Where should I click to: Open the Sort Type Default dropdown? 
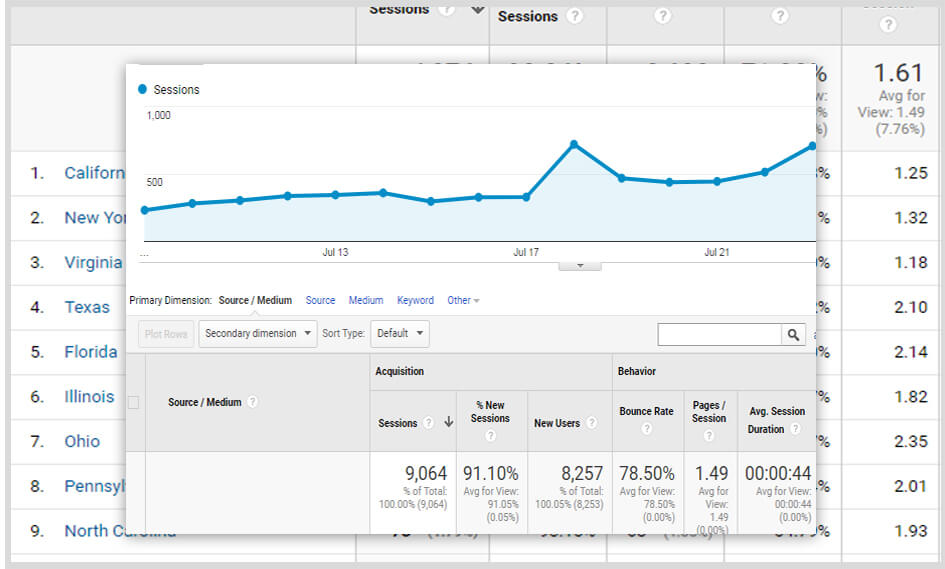400,334
